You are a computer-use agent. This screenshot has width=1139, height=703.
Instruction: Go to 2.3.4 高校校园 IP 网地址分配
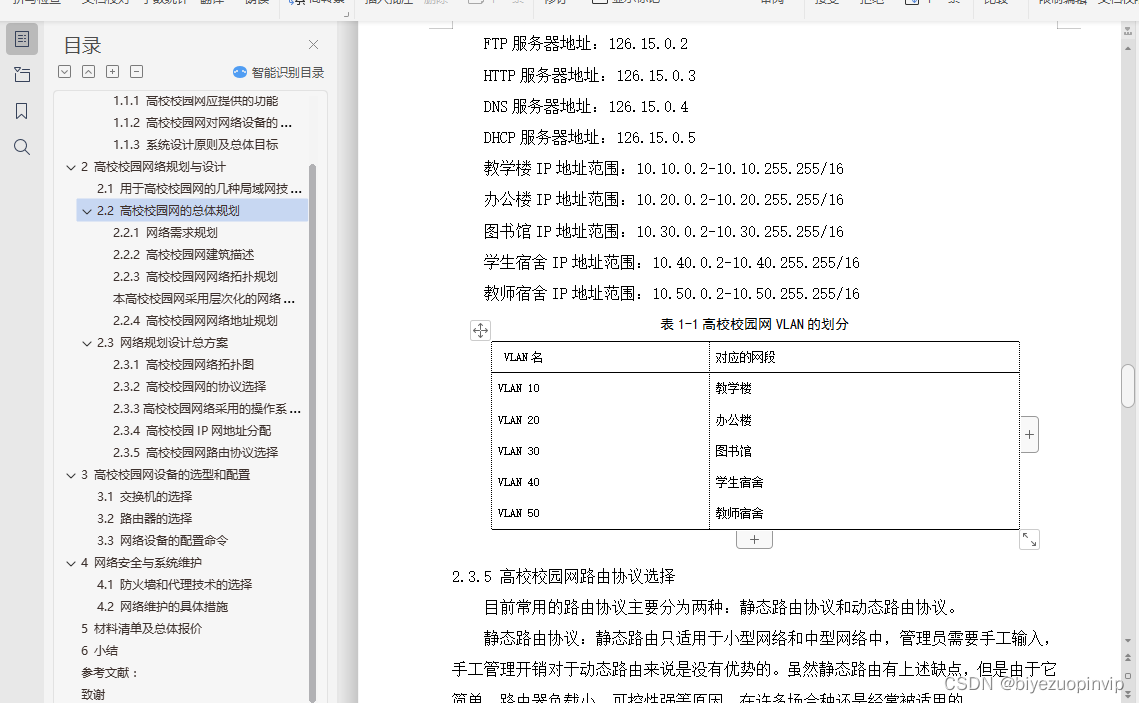pyautogui.click(x=192, y=431)
